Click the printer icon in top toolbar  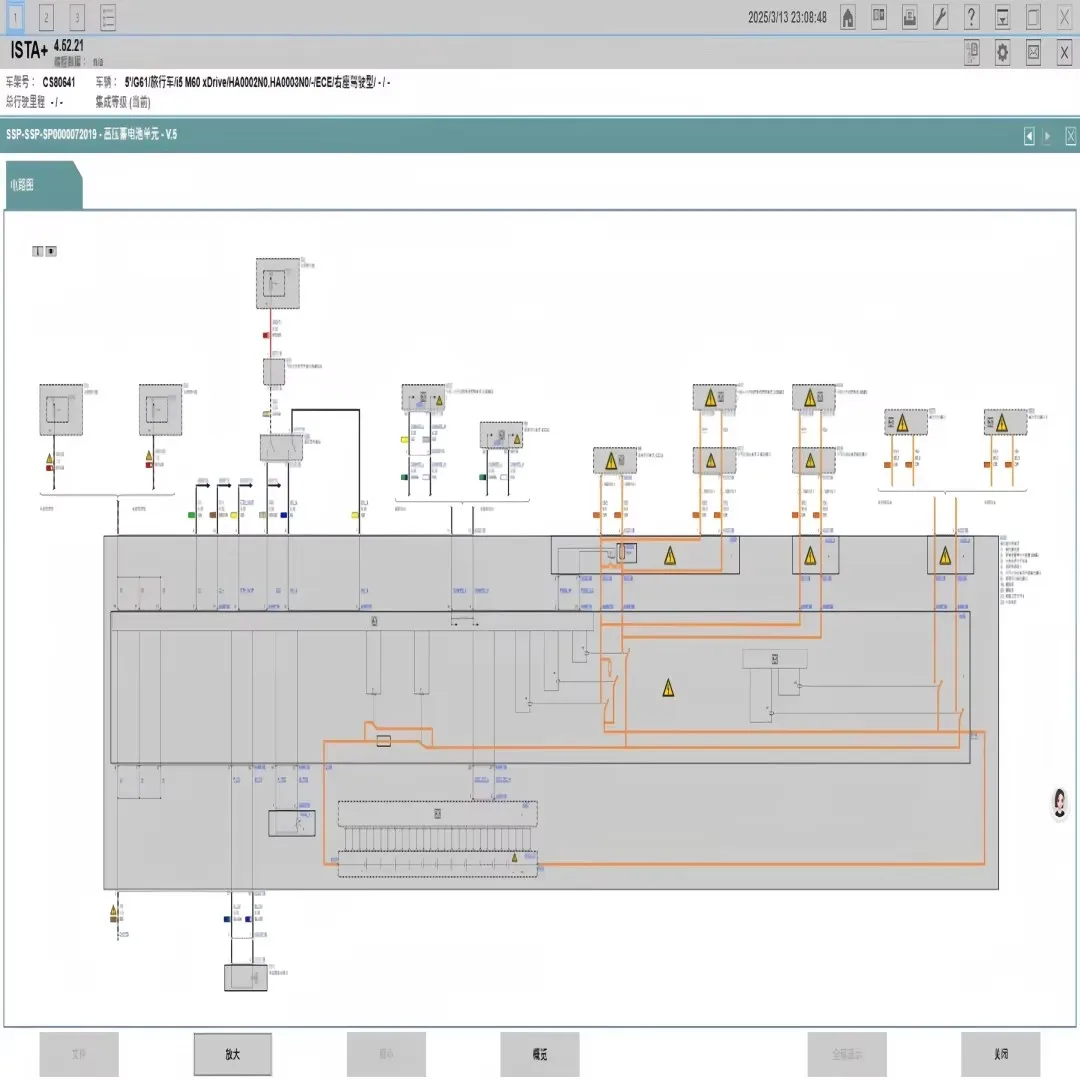tap(910, 17)
